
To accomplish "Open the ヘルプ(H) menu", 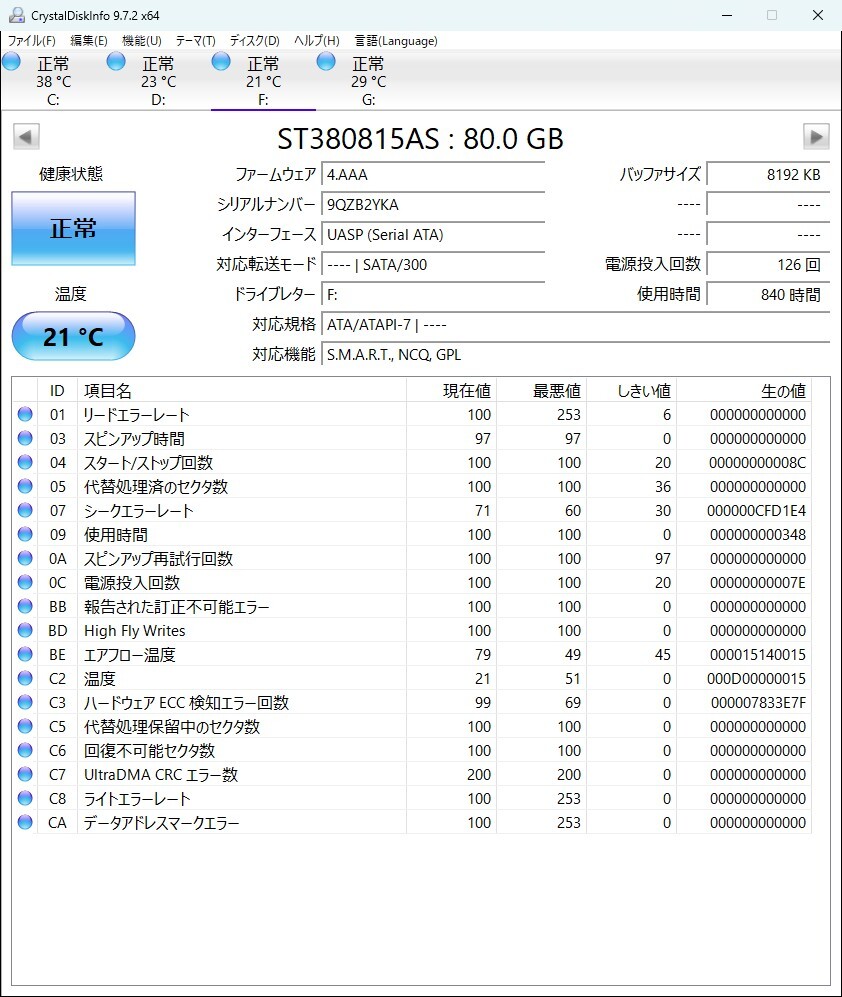I will (x=316, y=41).
